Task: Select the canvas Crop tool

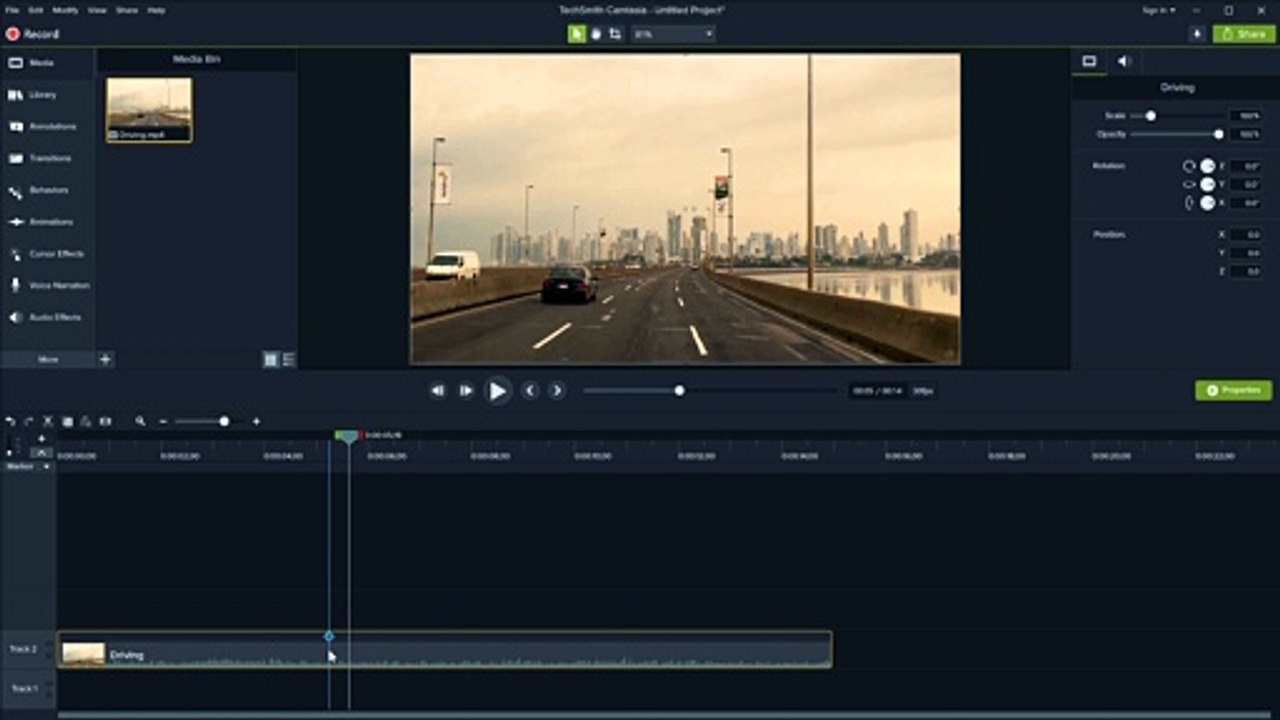Action: coord(615,34)
